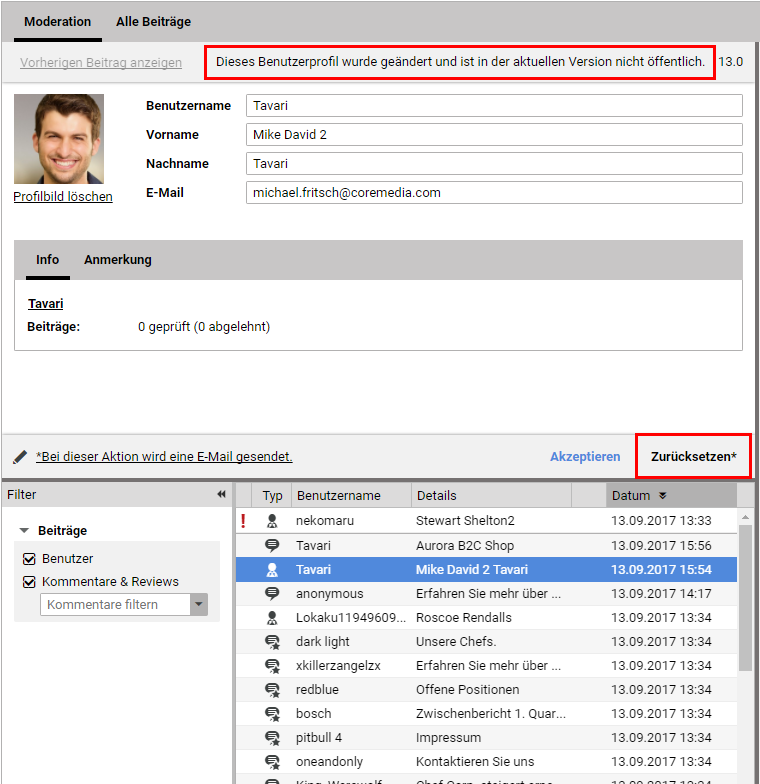Click the red exclamation priority icon for nekomaru
760x784 pixels.
[243, 521]
